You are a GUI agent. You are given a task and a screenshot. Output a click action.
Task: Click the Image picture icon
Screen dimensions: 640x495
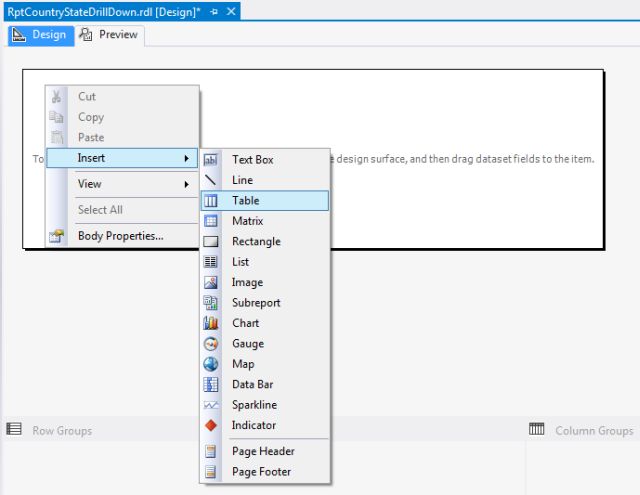point(211,282)
